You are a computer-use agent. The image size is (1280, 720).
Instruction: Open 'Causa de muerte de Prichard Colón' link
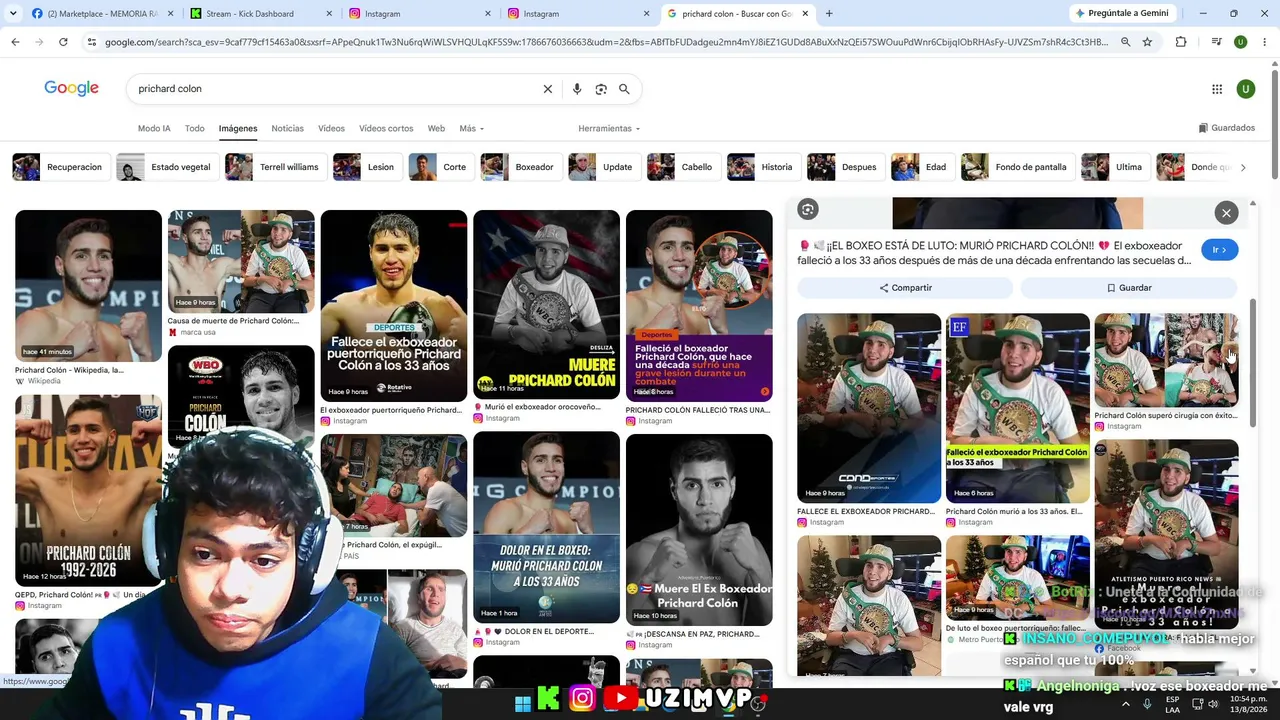coord(233,321)
